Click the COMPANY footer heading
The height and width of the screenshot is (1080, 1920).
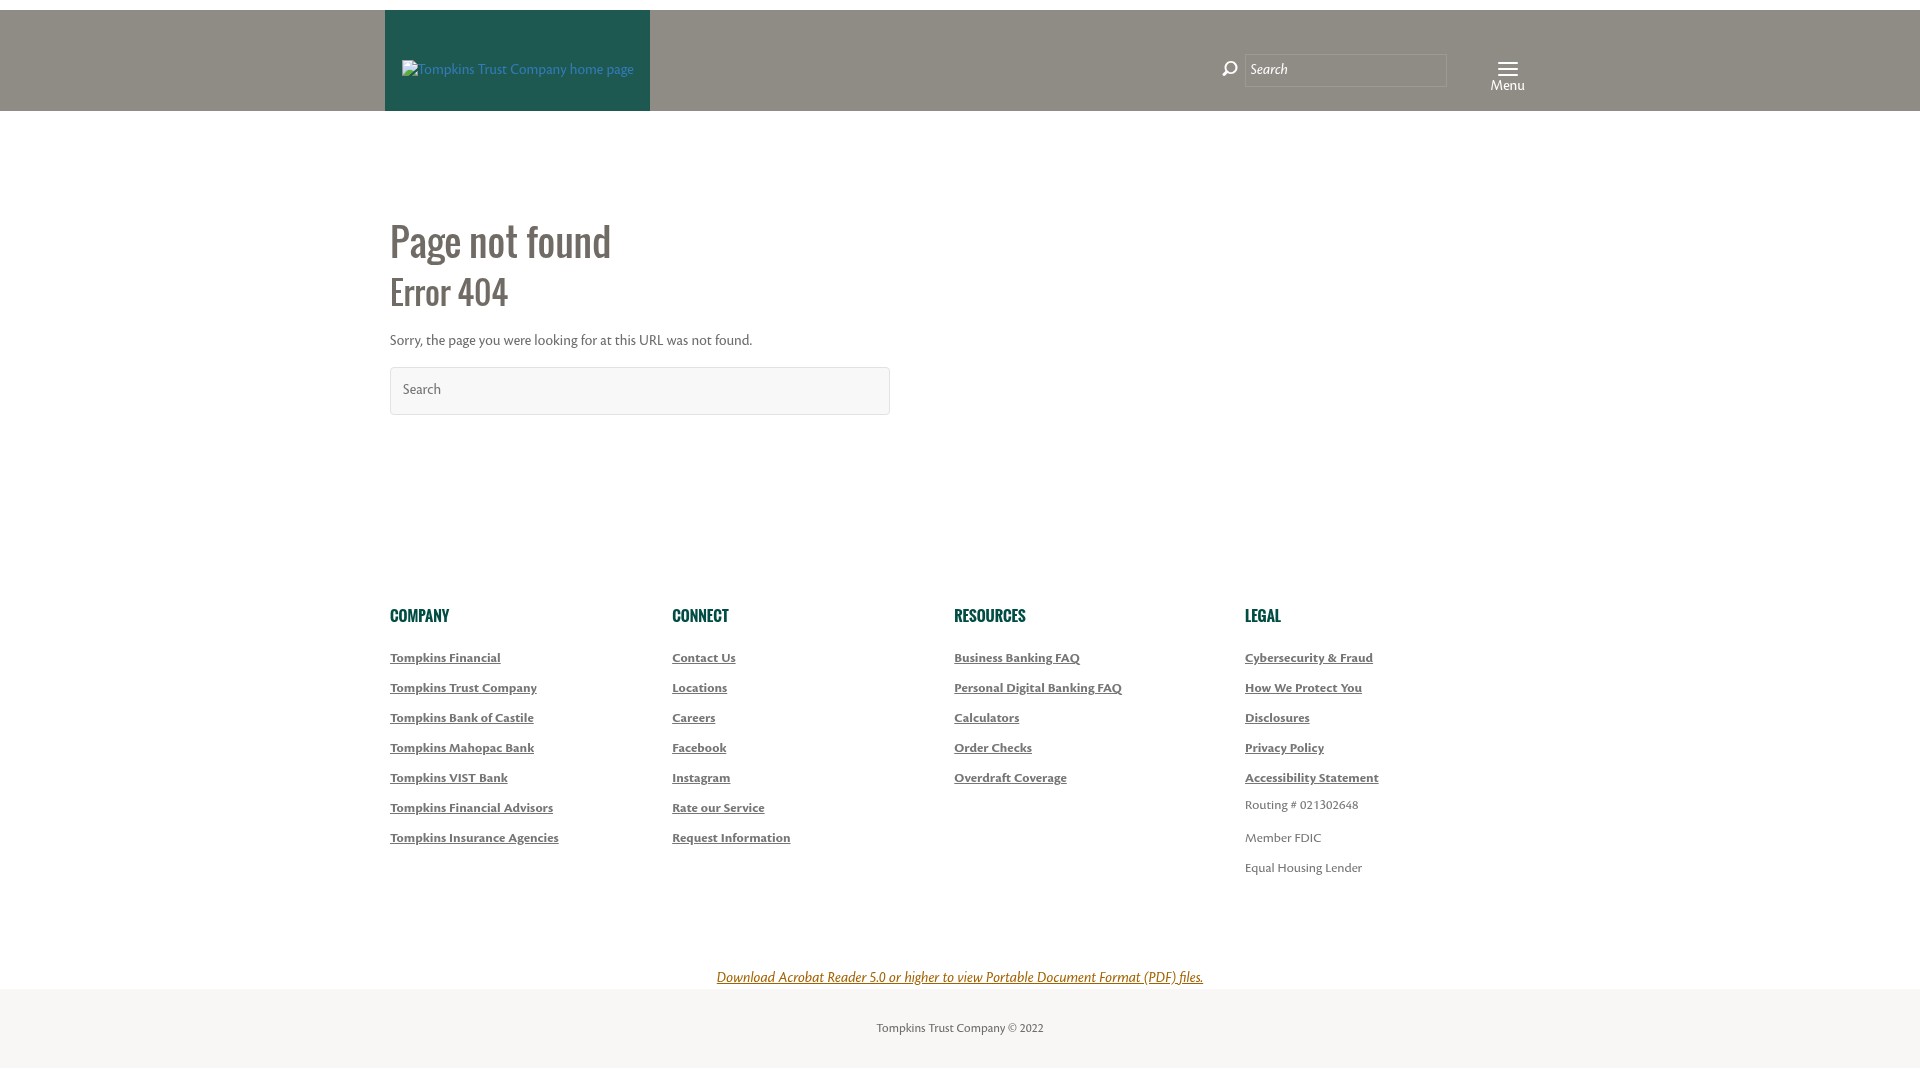tap(419, 616)
